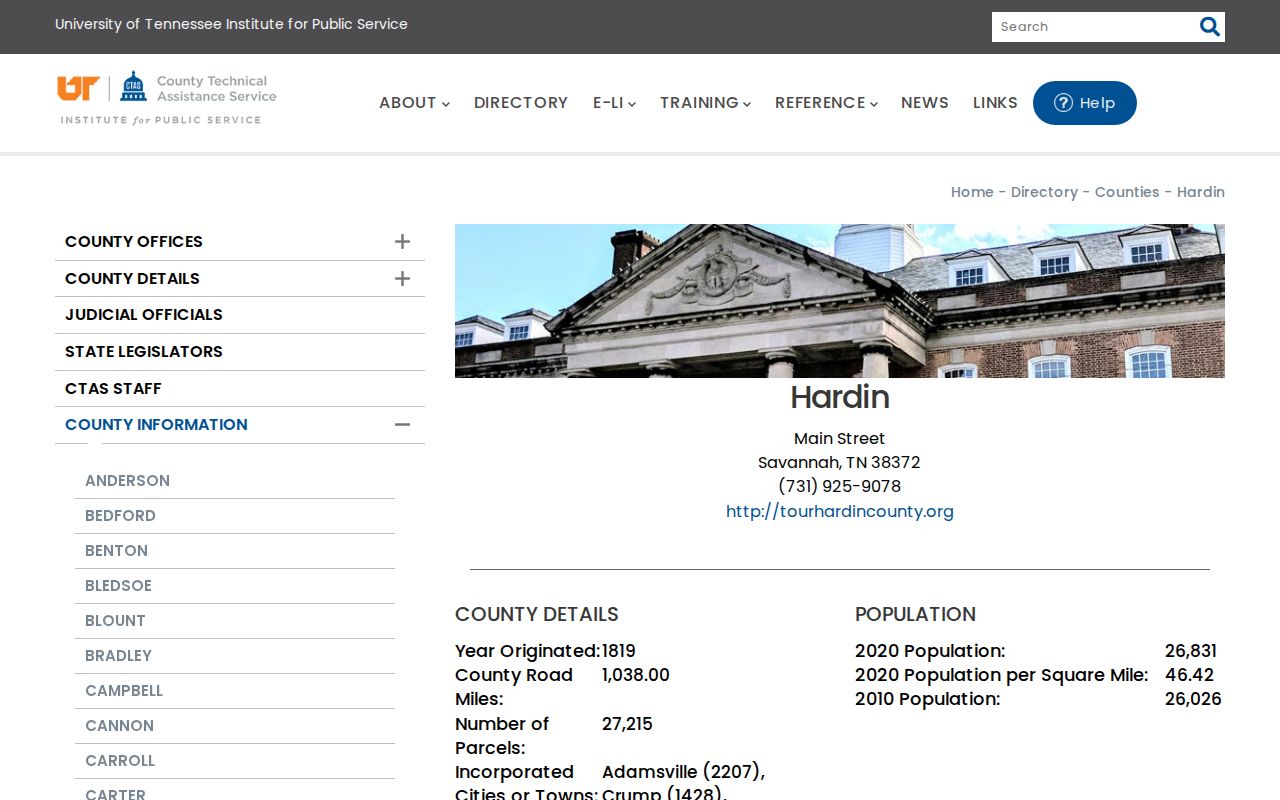Screen dimensions: 1280x800
Task: Open the TRAINING dropdown menu
Action: point(705,103)
